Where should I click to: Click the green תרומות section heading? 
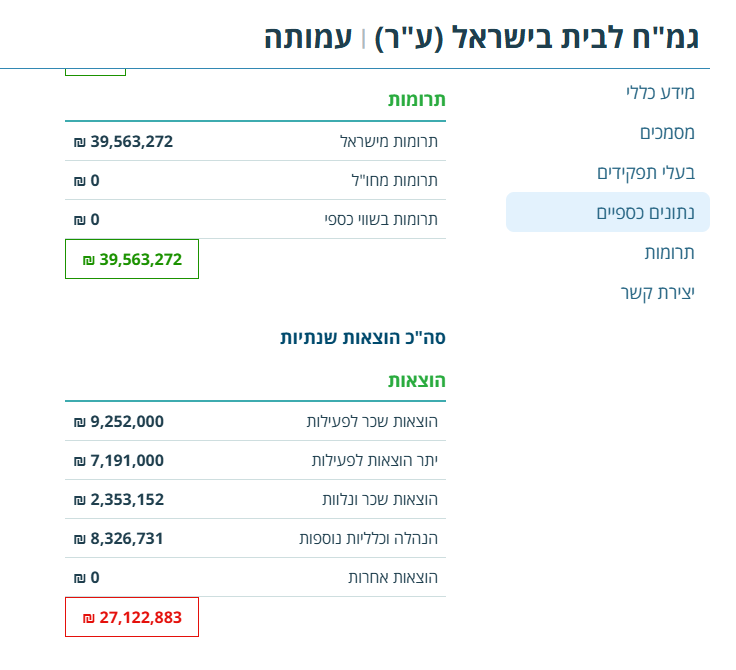pos(416,100)
